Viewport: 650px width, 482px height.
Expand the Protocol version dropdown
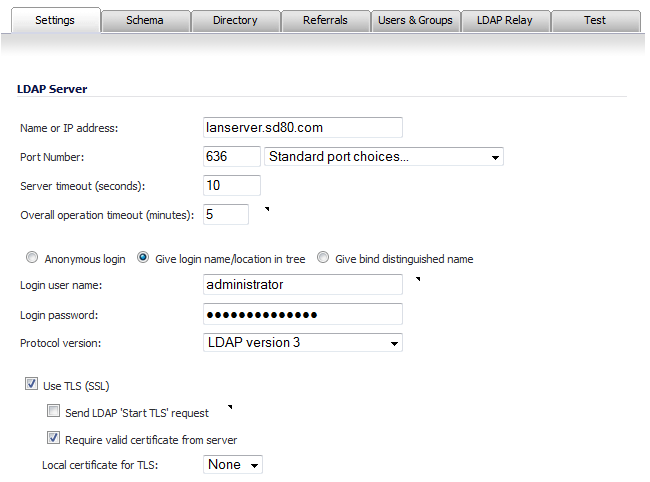coord(303,343)
